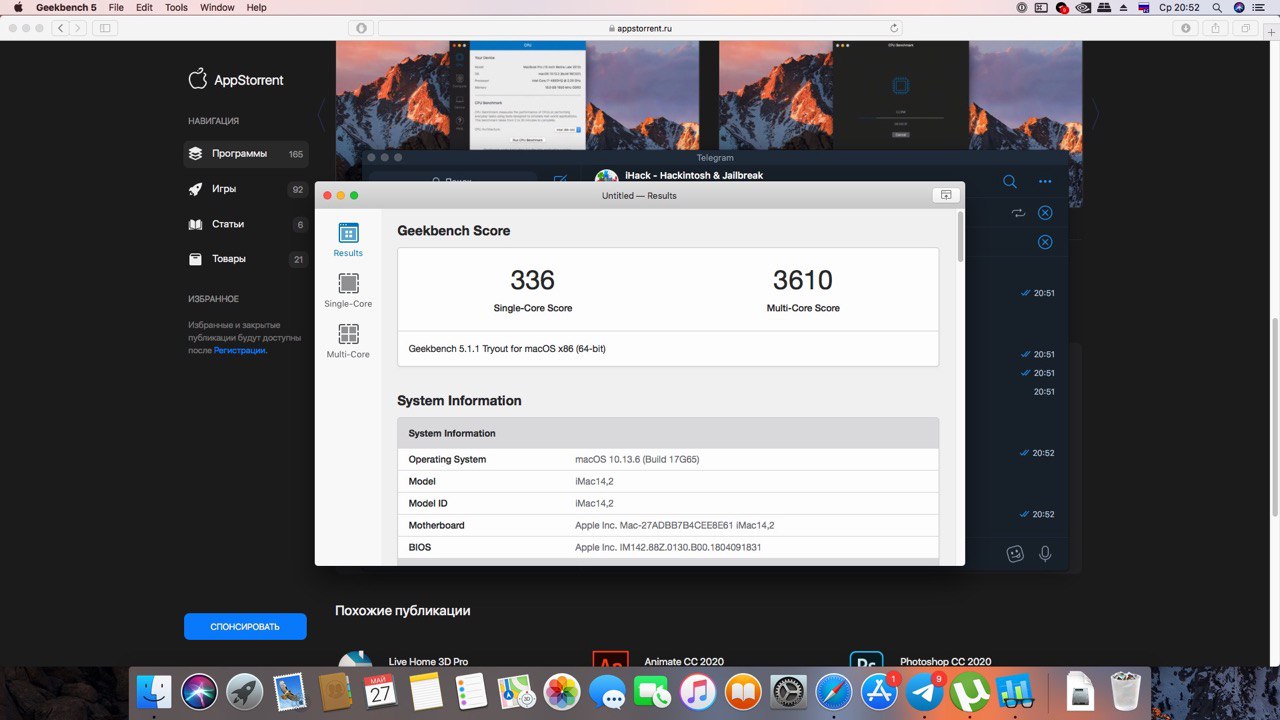
Task: Click the 3610 Multi-Core Score value
Action: point(803,280)
